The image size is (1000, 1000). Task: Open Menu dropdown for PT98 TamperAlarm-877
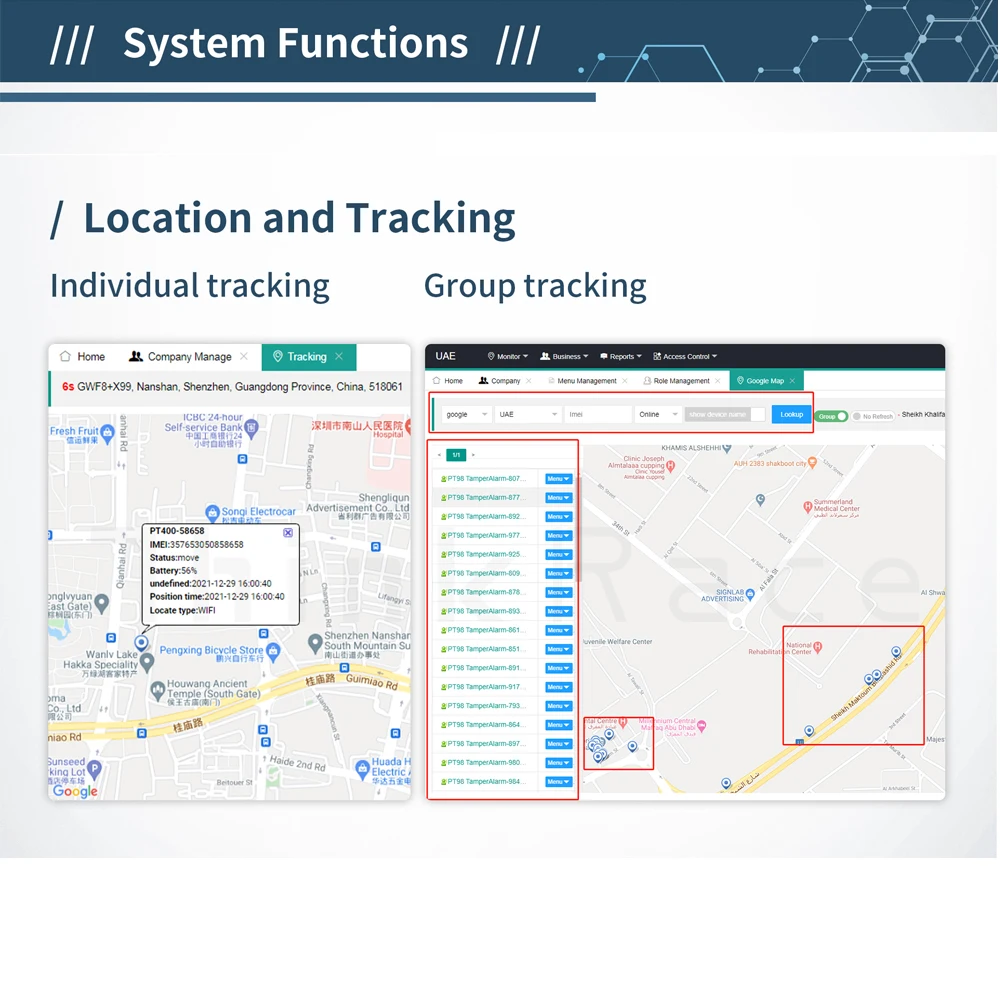tap(558, 498)
